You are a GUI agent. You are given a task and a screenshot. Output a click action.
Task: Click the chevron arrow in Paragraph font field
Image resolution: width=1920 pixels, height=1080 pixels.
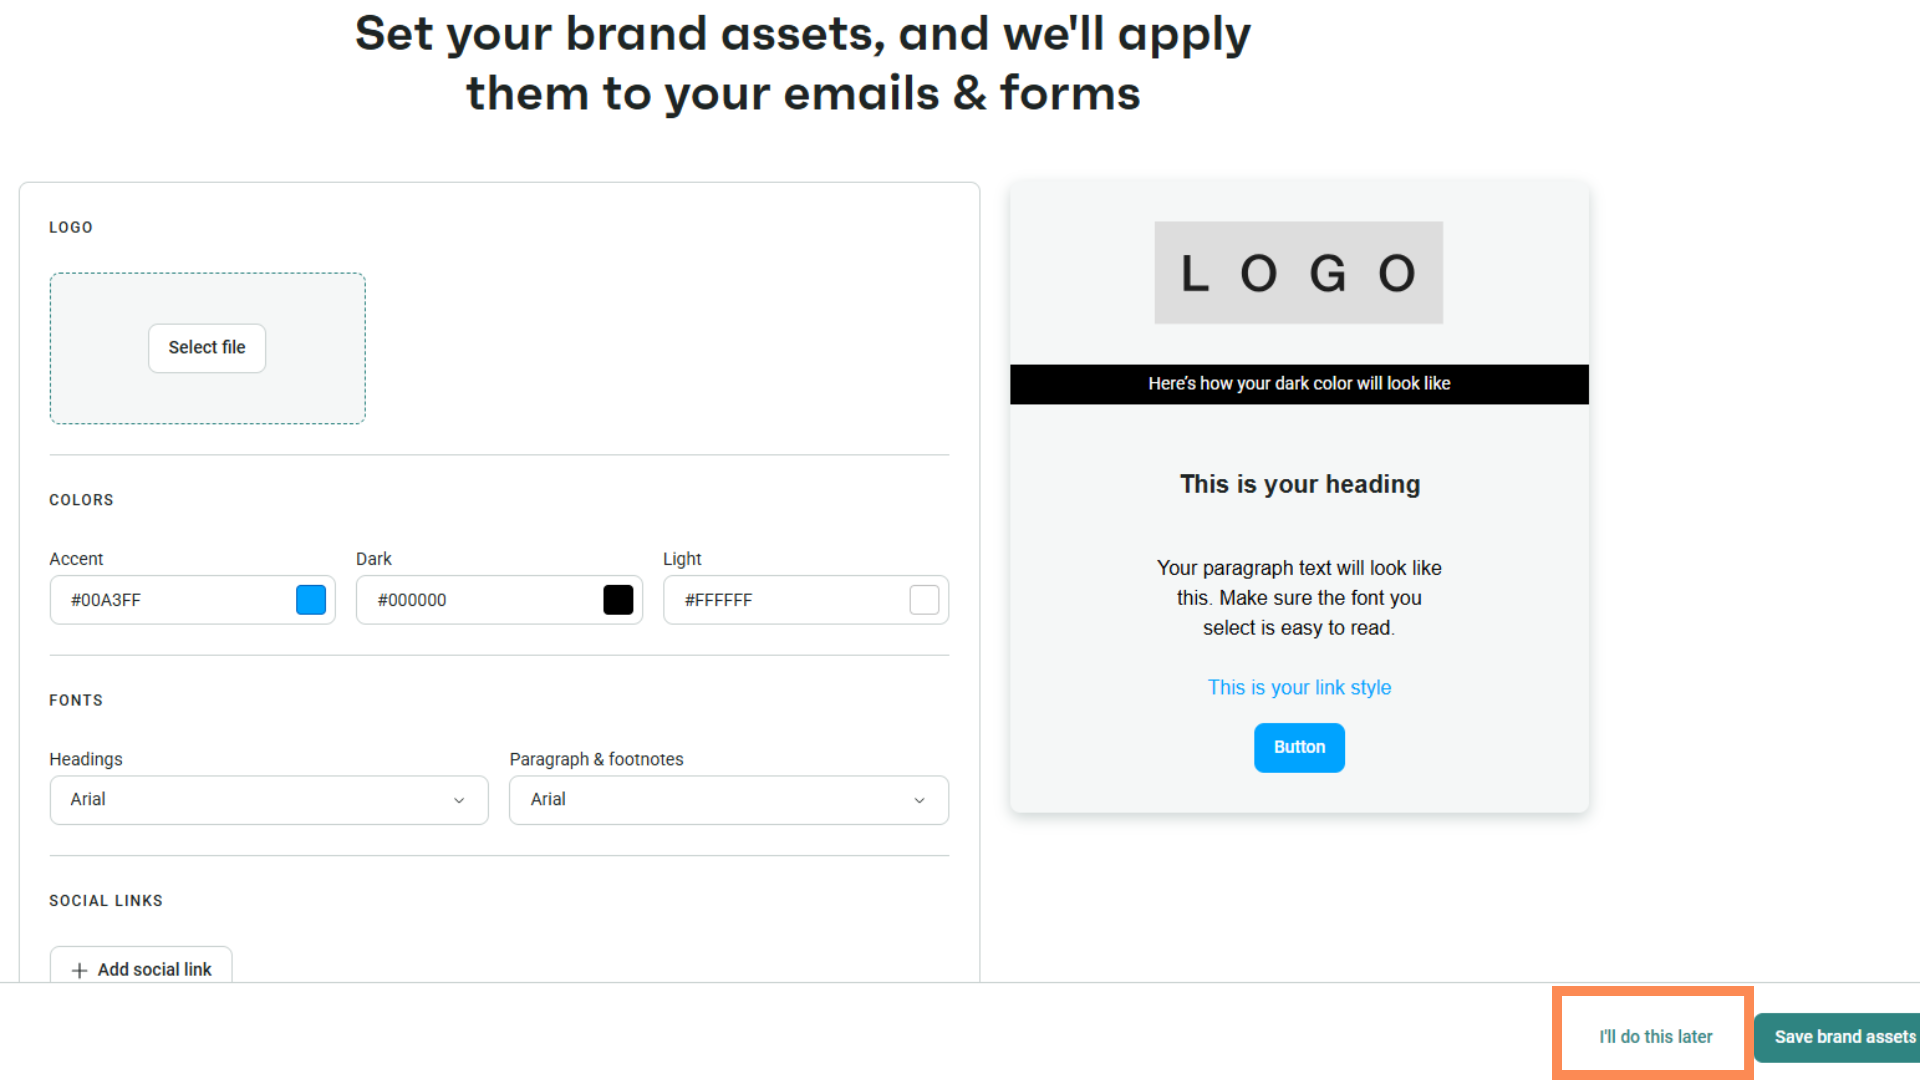919,800
